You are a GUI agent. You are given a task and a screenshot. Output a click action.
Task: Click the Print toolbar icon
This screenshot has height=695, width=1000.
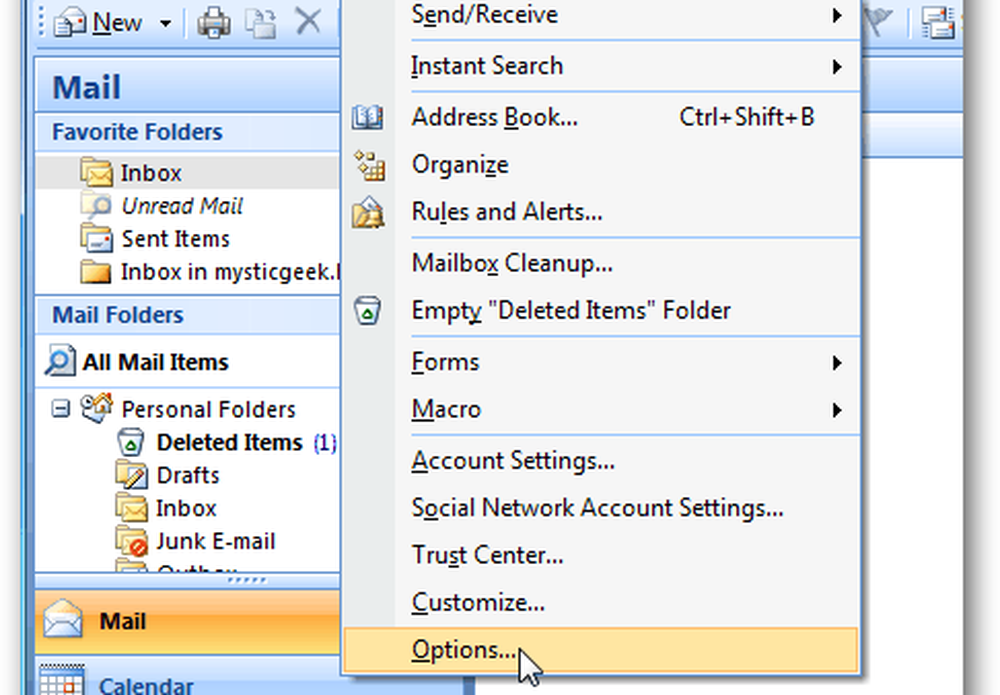pos(214,24)
